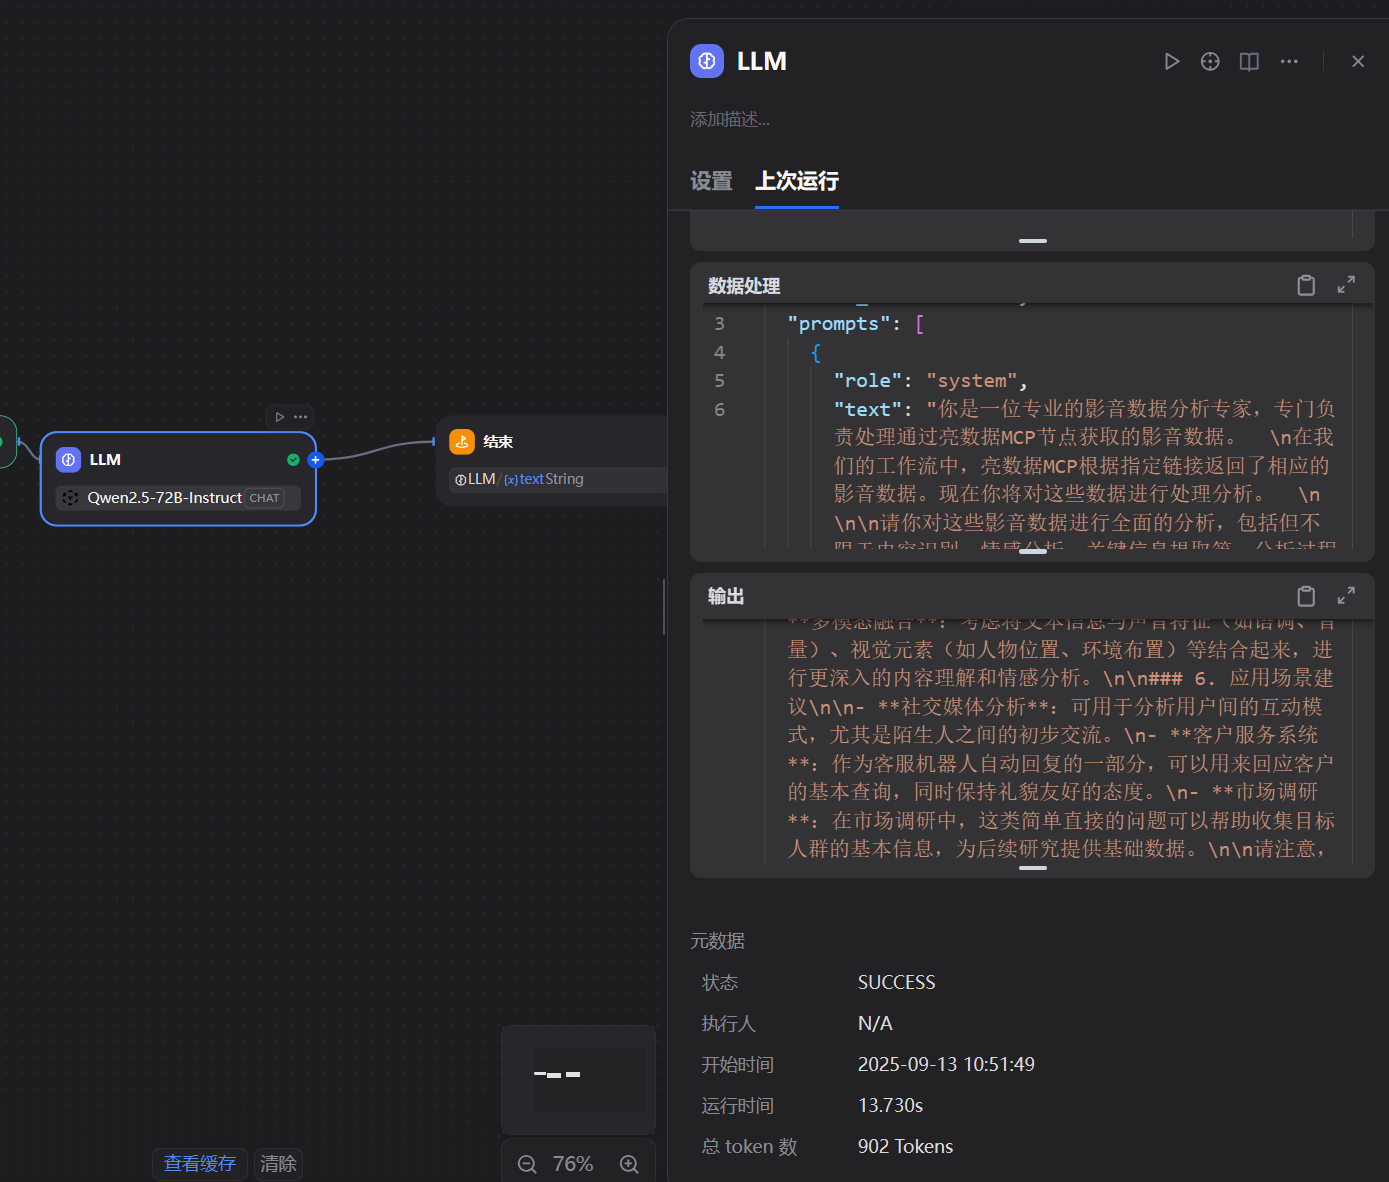The width and height of the screenshot is (1389, 1182).
Task: Switch to the 上次运行 tab
Action: coord(797,181)
